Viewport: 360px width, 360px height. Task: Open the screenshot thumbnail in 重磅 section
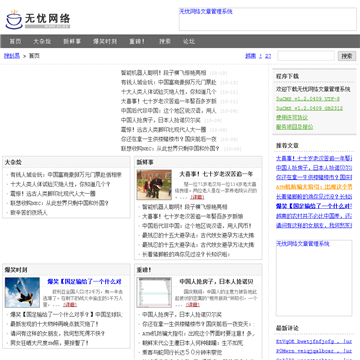[154, 292]
